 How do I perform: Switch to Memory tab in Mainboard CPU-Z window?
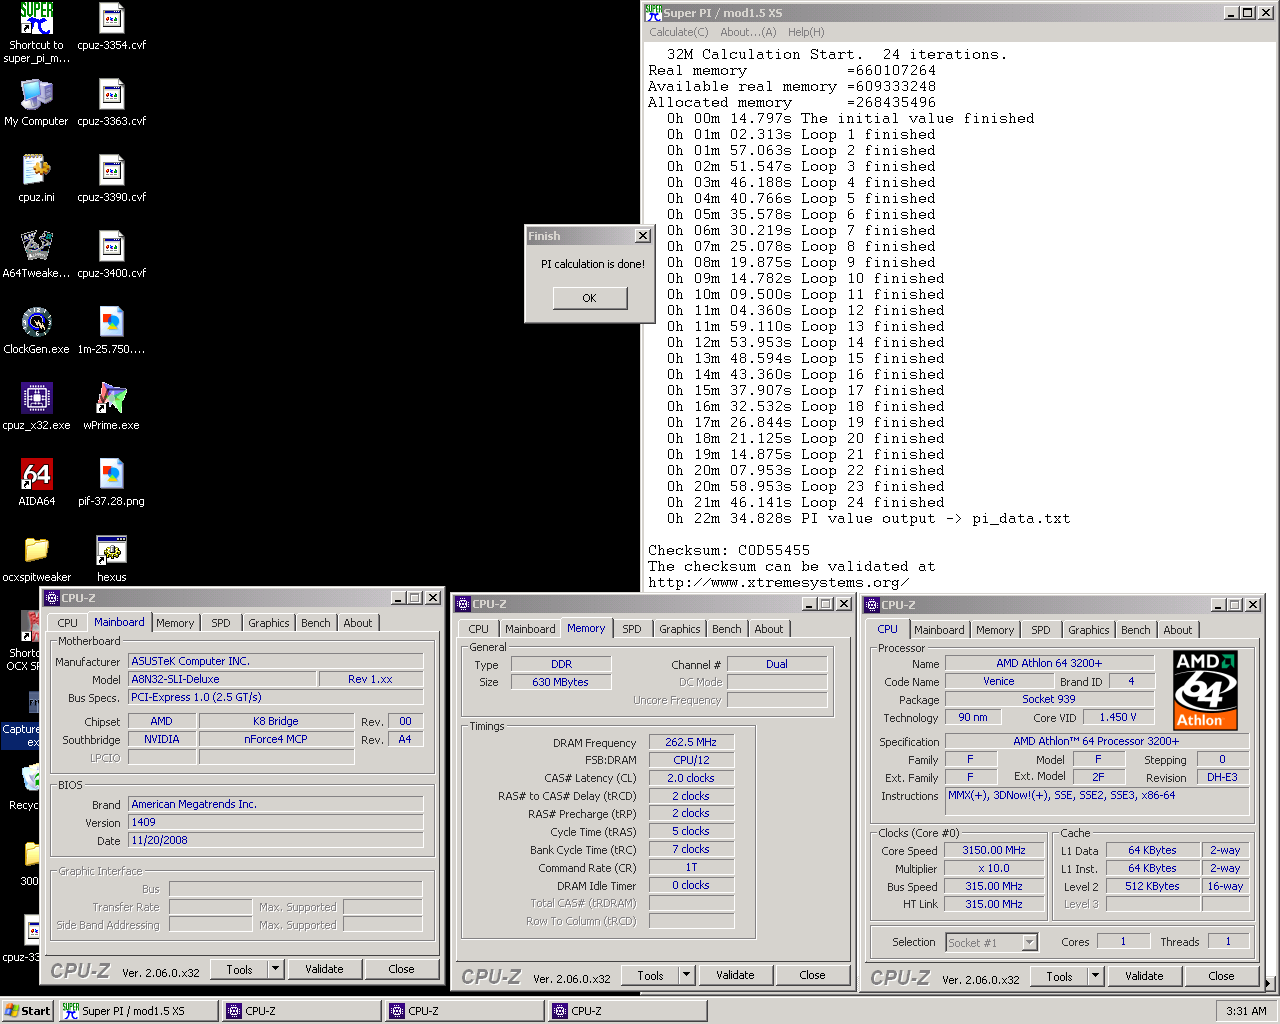[175, 623]
